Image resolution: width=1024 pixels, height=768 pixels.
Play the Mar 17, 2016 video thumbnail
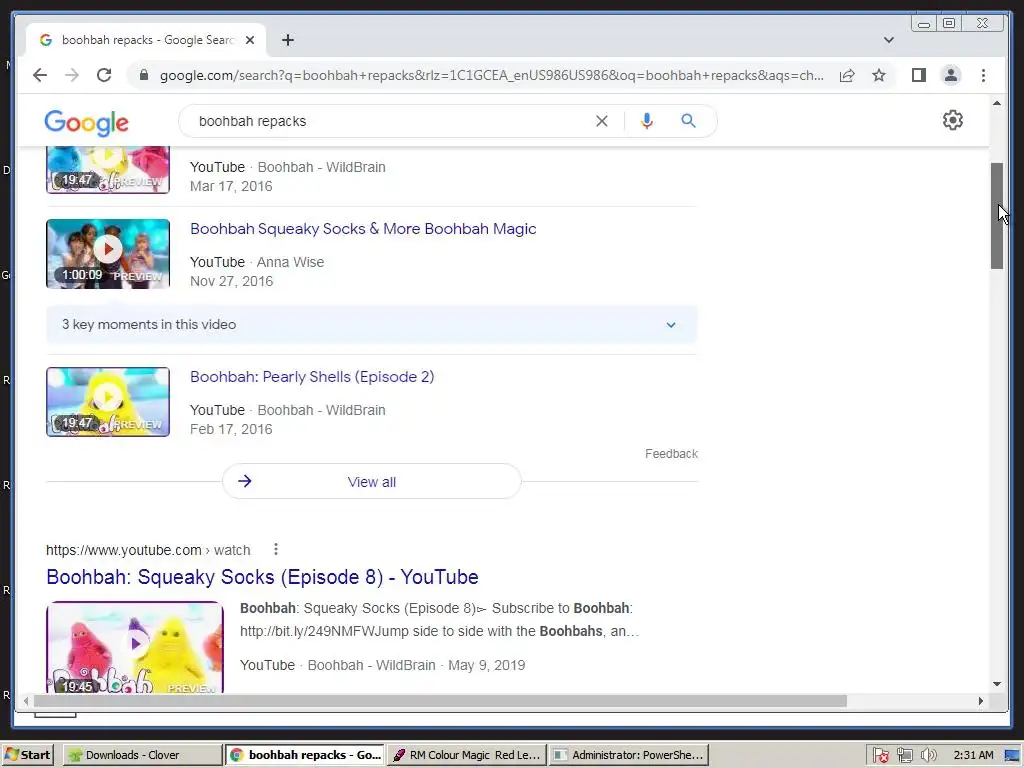click(108, 170)
